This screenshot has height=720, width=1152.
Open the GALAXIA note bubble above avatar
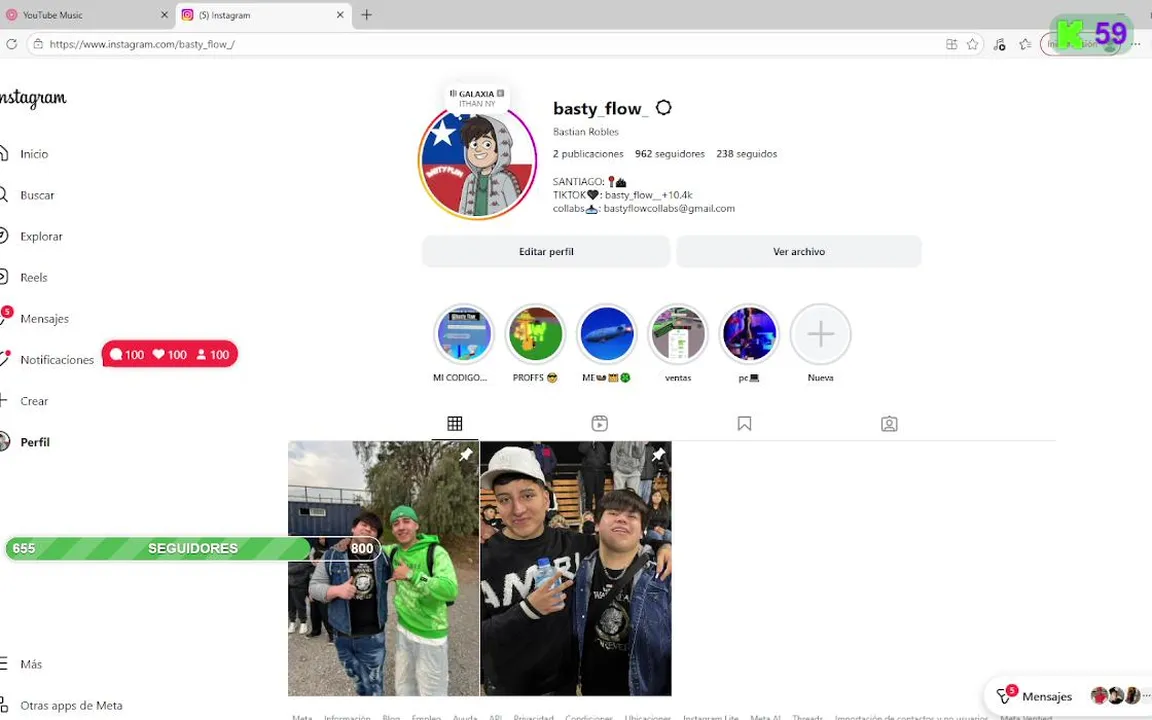pyautogui.click(x=477, y=98)
